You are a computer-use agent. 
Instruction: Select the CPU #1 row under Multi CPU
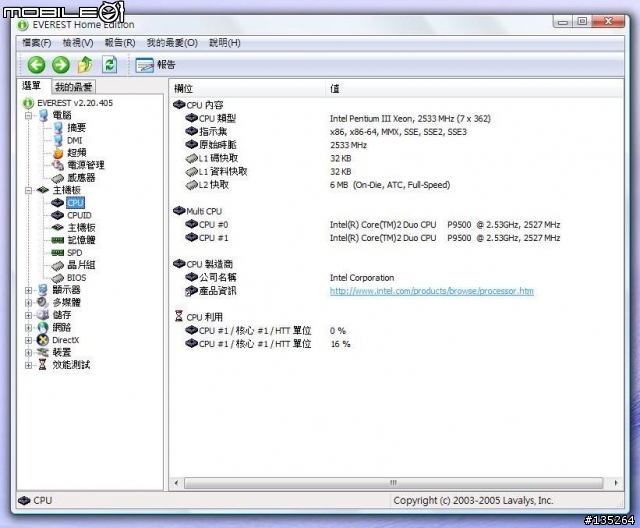click(213, 237)
